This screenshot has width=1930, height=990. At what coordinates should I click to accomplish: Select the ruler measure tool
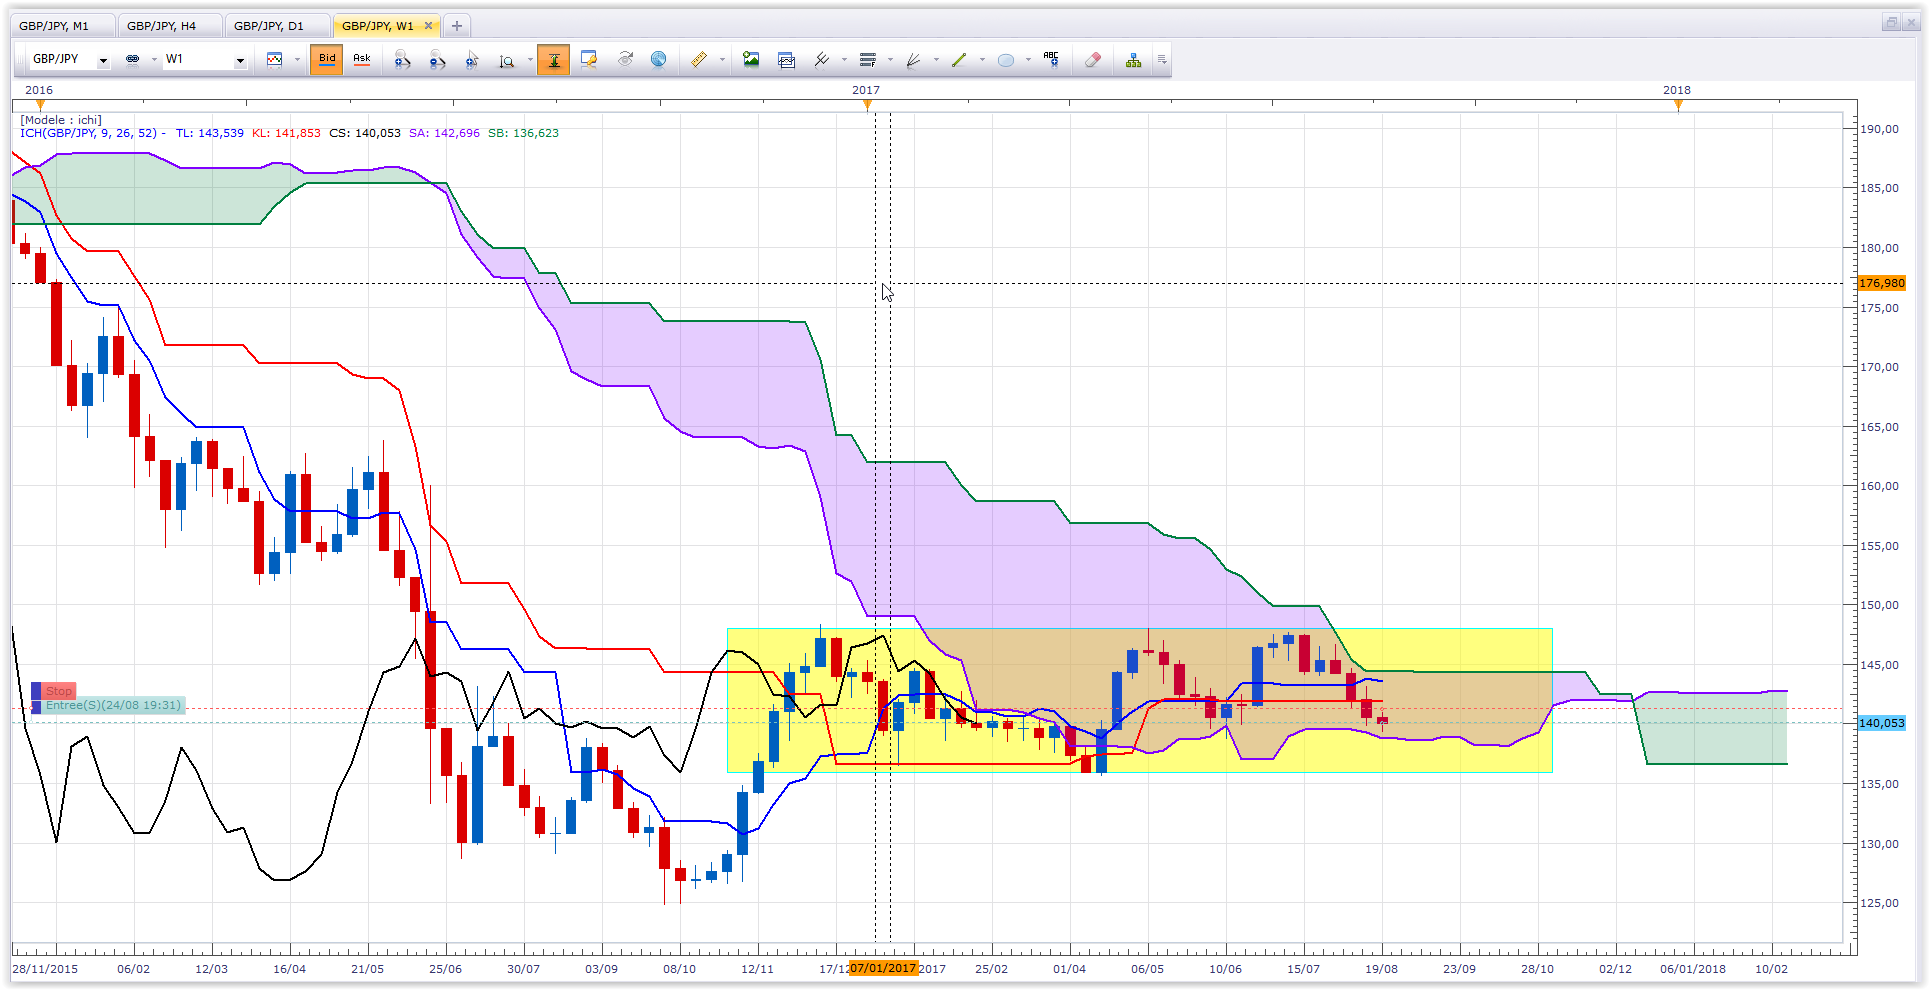click(700, 60)
